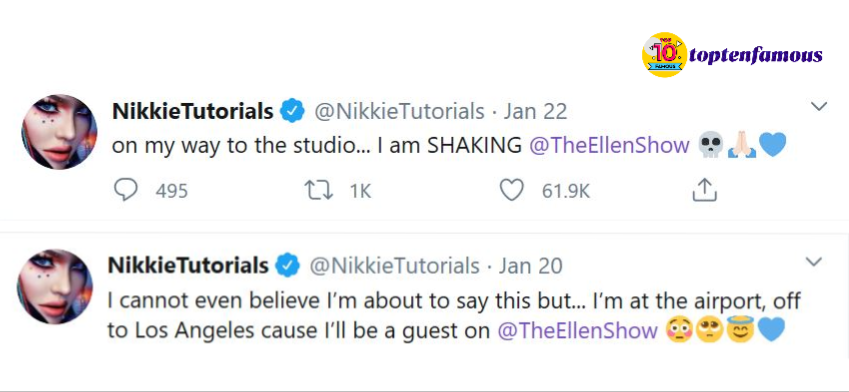Click @NikkieTutorials handle on Jan 20 tweet
Image resolution: width=849 pixels, height=392 pixels.
click(x=394, y=265)
